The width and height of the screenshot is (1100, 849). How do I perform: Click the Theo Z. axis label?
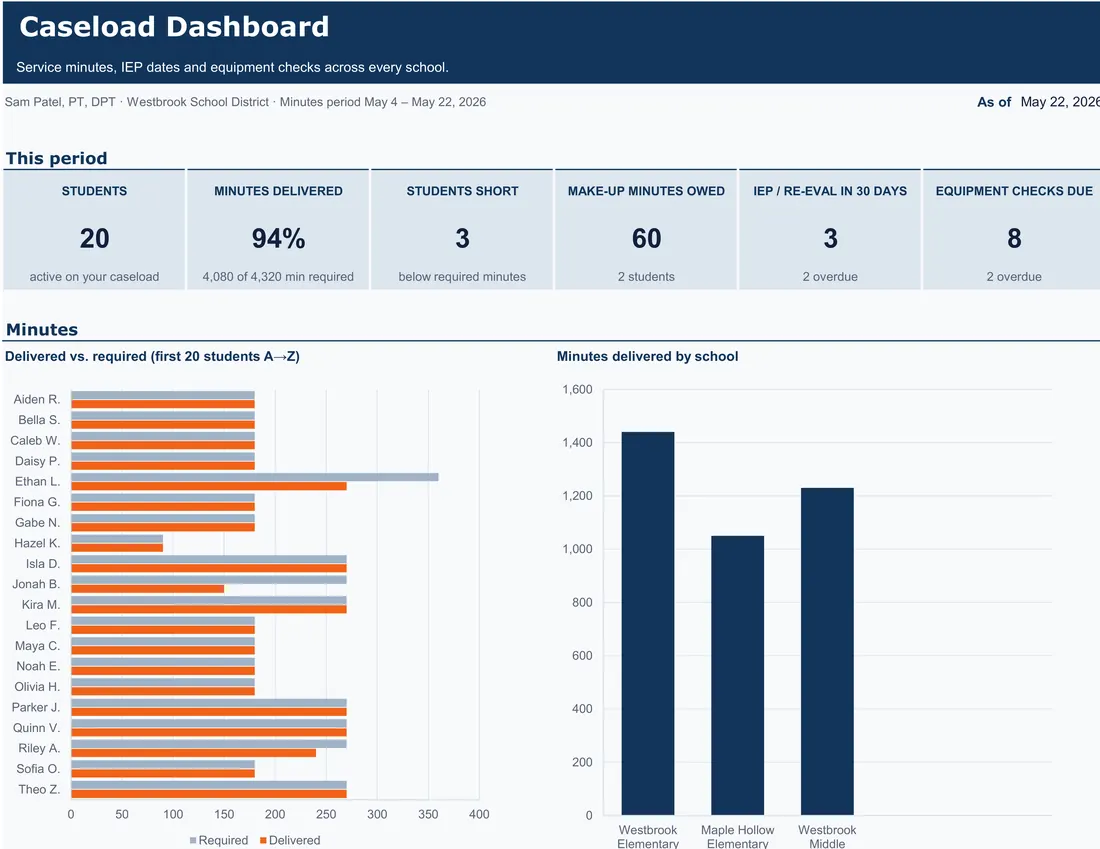click(x=39, y=789)
